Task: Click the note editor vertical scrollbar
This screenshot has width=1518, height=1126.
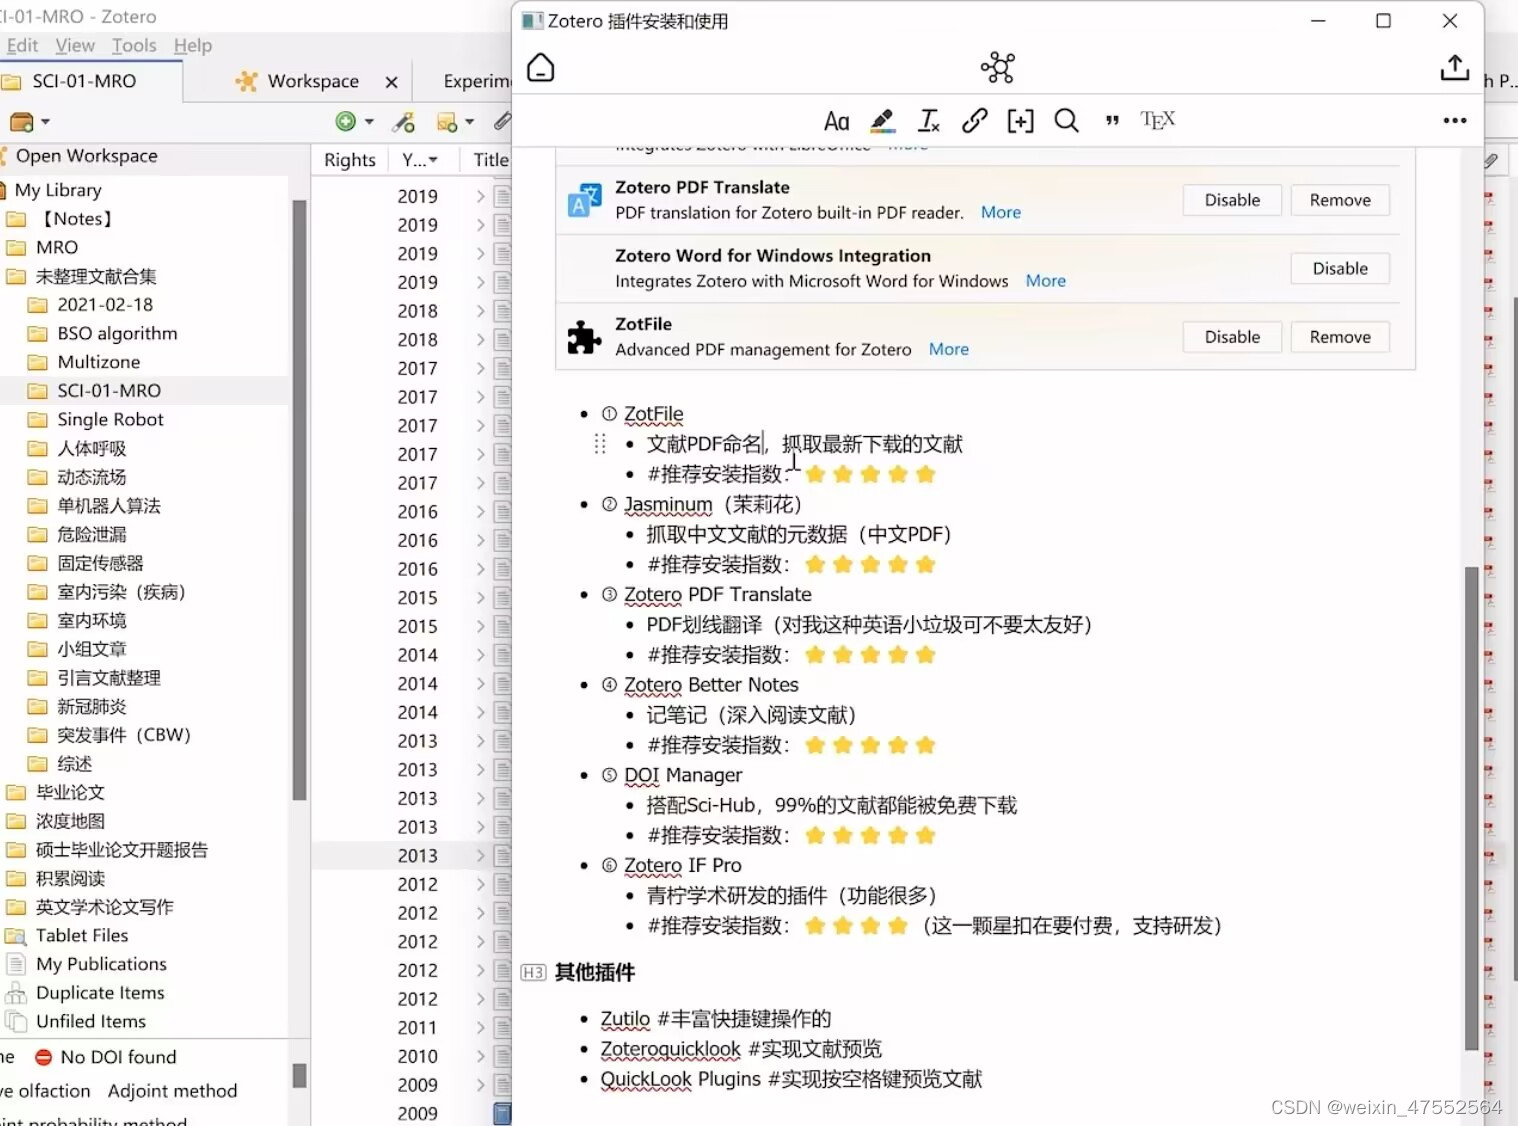Action: [1471, 808]
